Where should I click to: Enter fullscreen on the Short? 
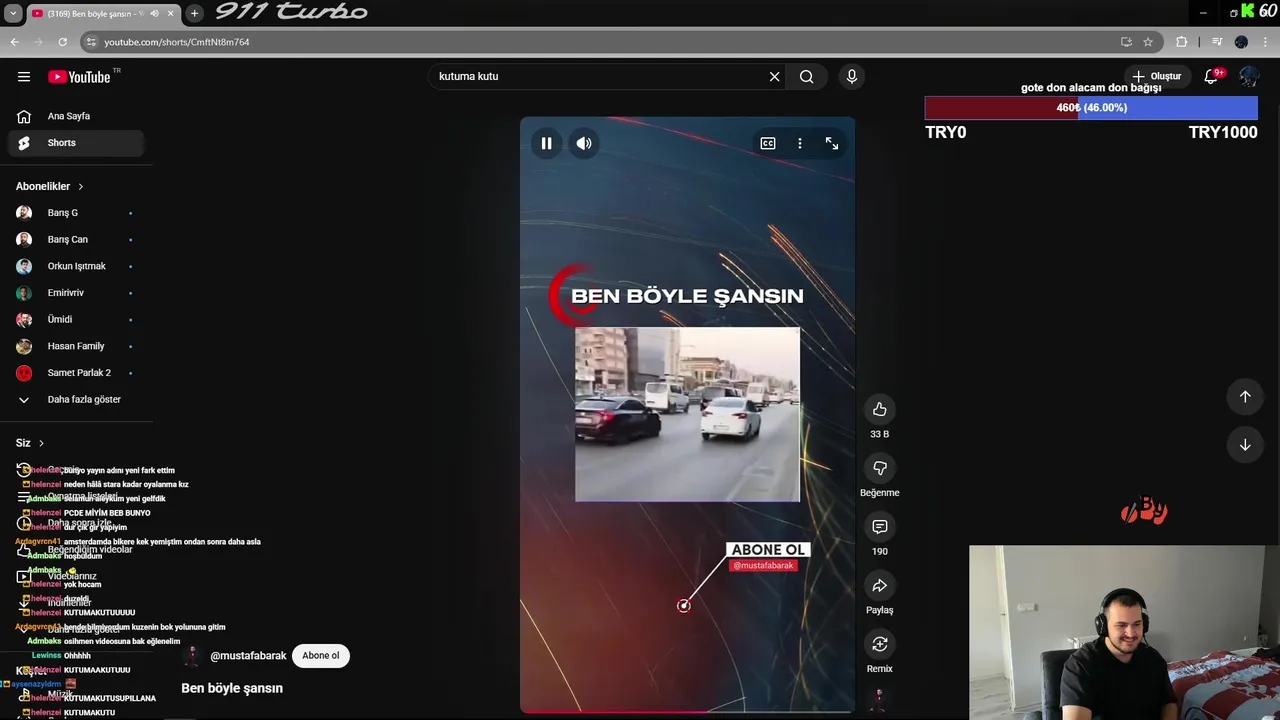pyautogui.click(x=832, y=143)
